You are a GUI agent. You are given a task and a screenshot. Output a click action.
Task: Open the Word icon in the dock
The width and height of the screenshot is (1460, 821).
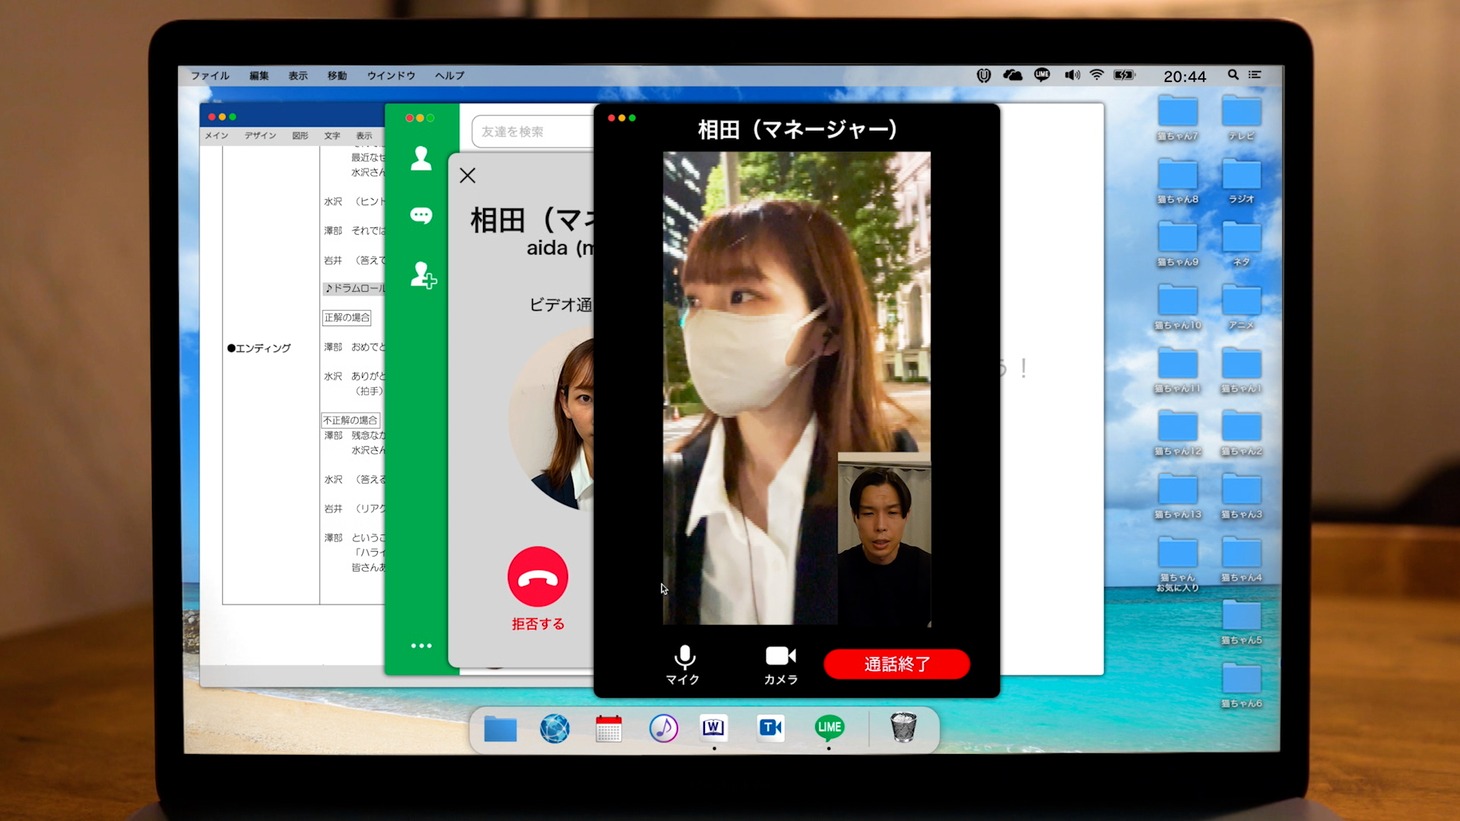tap(713, 728)
